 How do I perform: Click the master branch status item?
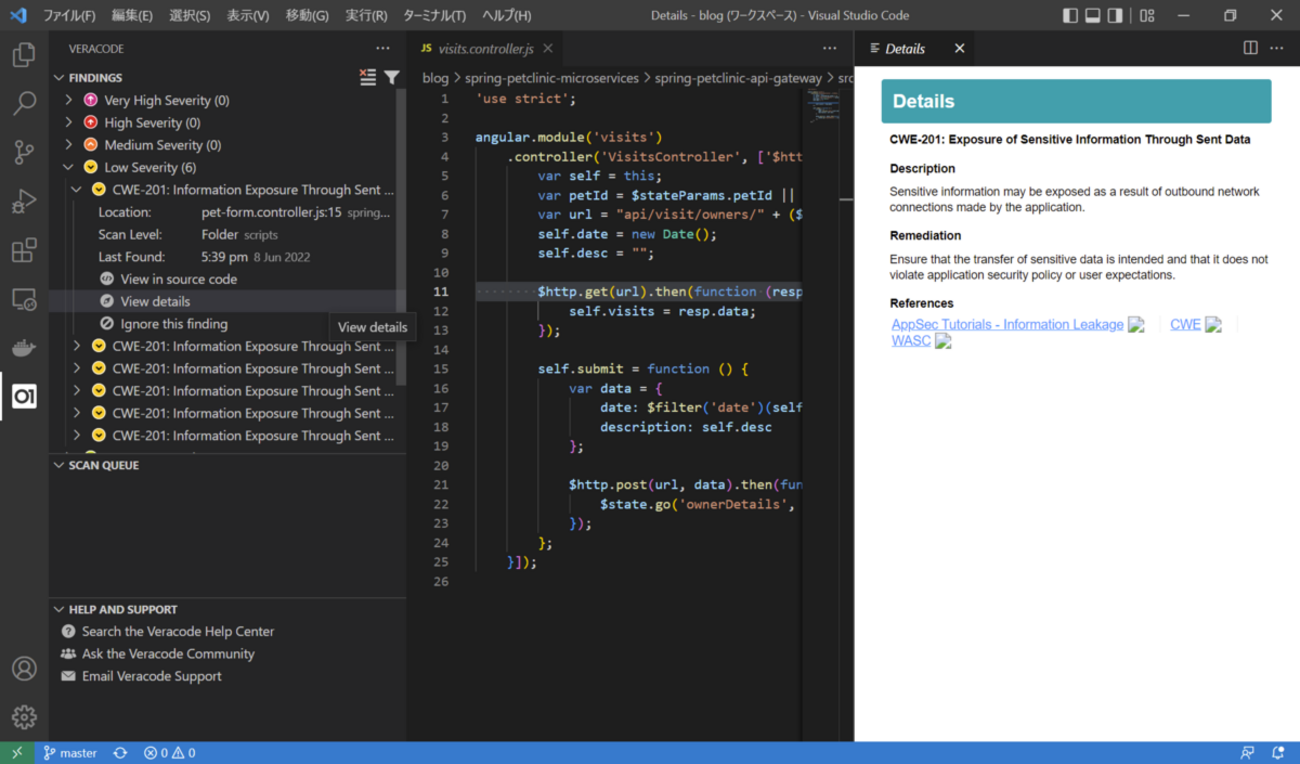point(70,753)
